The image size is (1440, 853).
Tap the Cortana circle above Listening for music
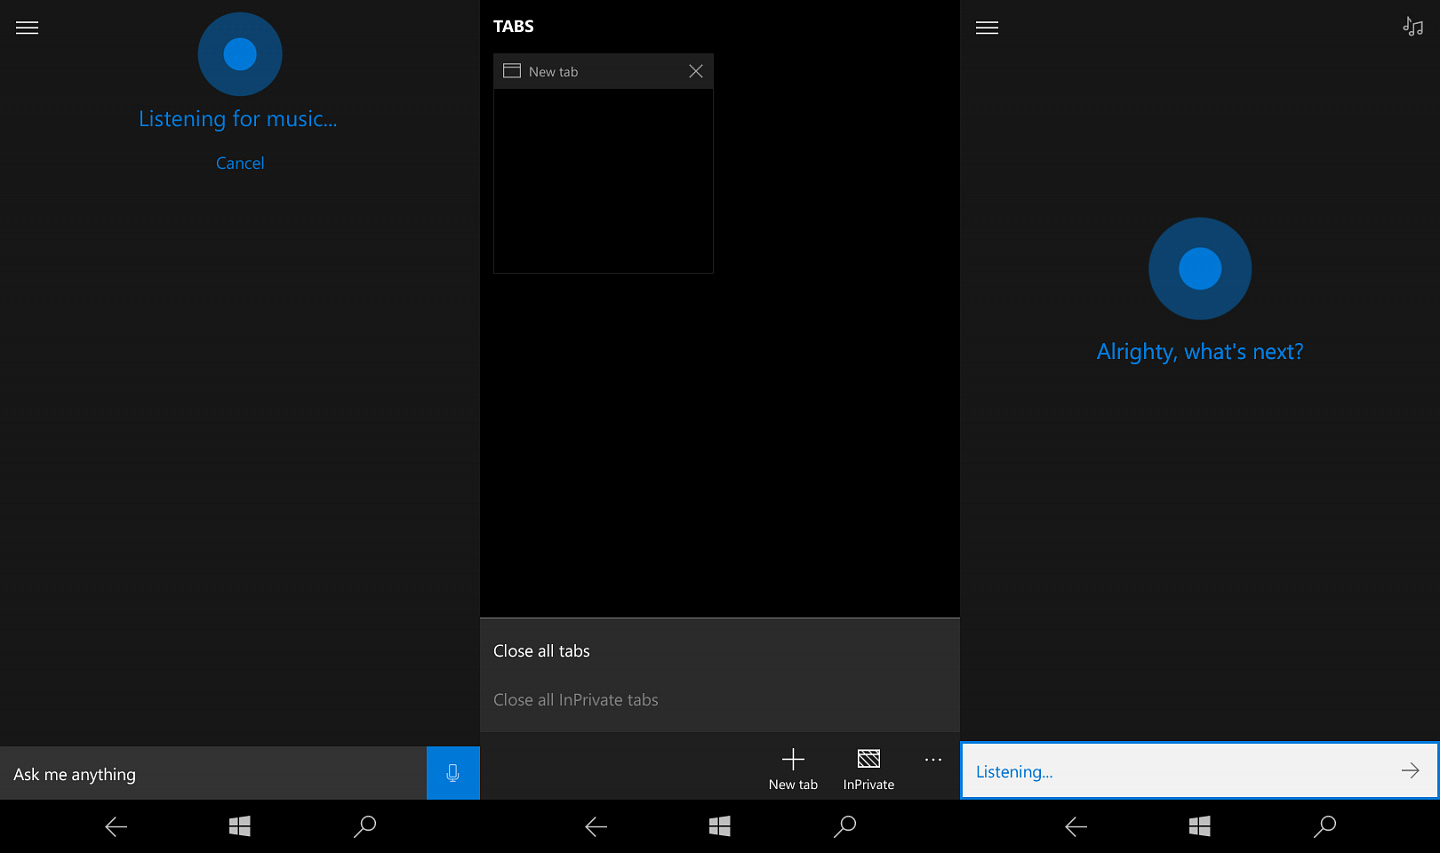click(x=240, y=54)
